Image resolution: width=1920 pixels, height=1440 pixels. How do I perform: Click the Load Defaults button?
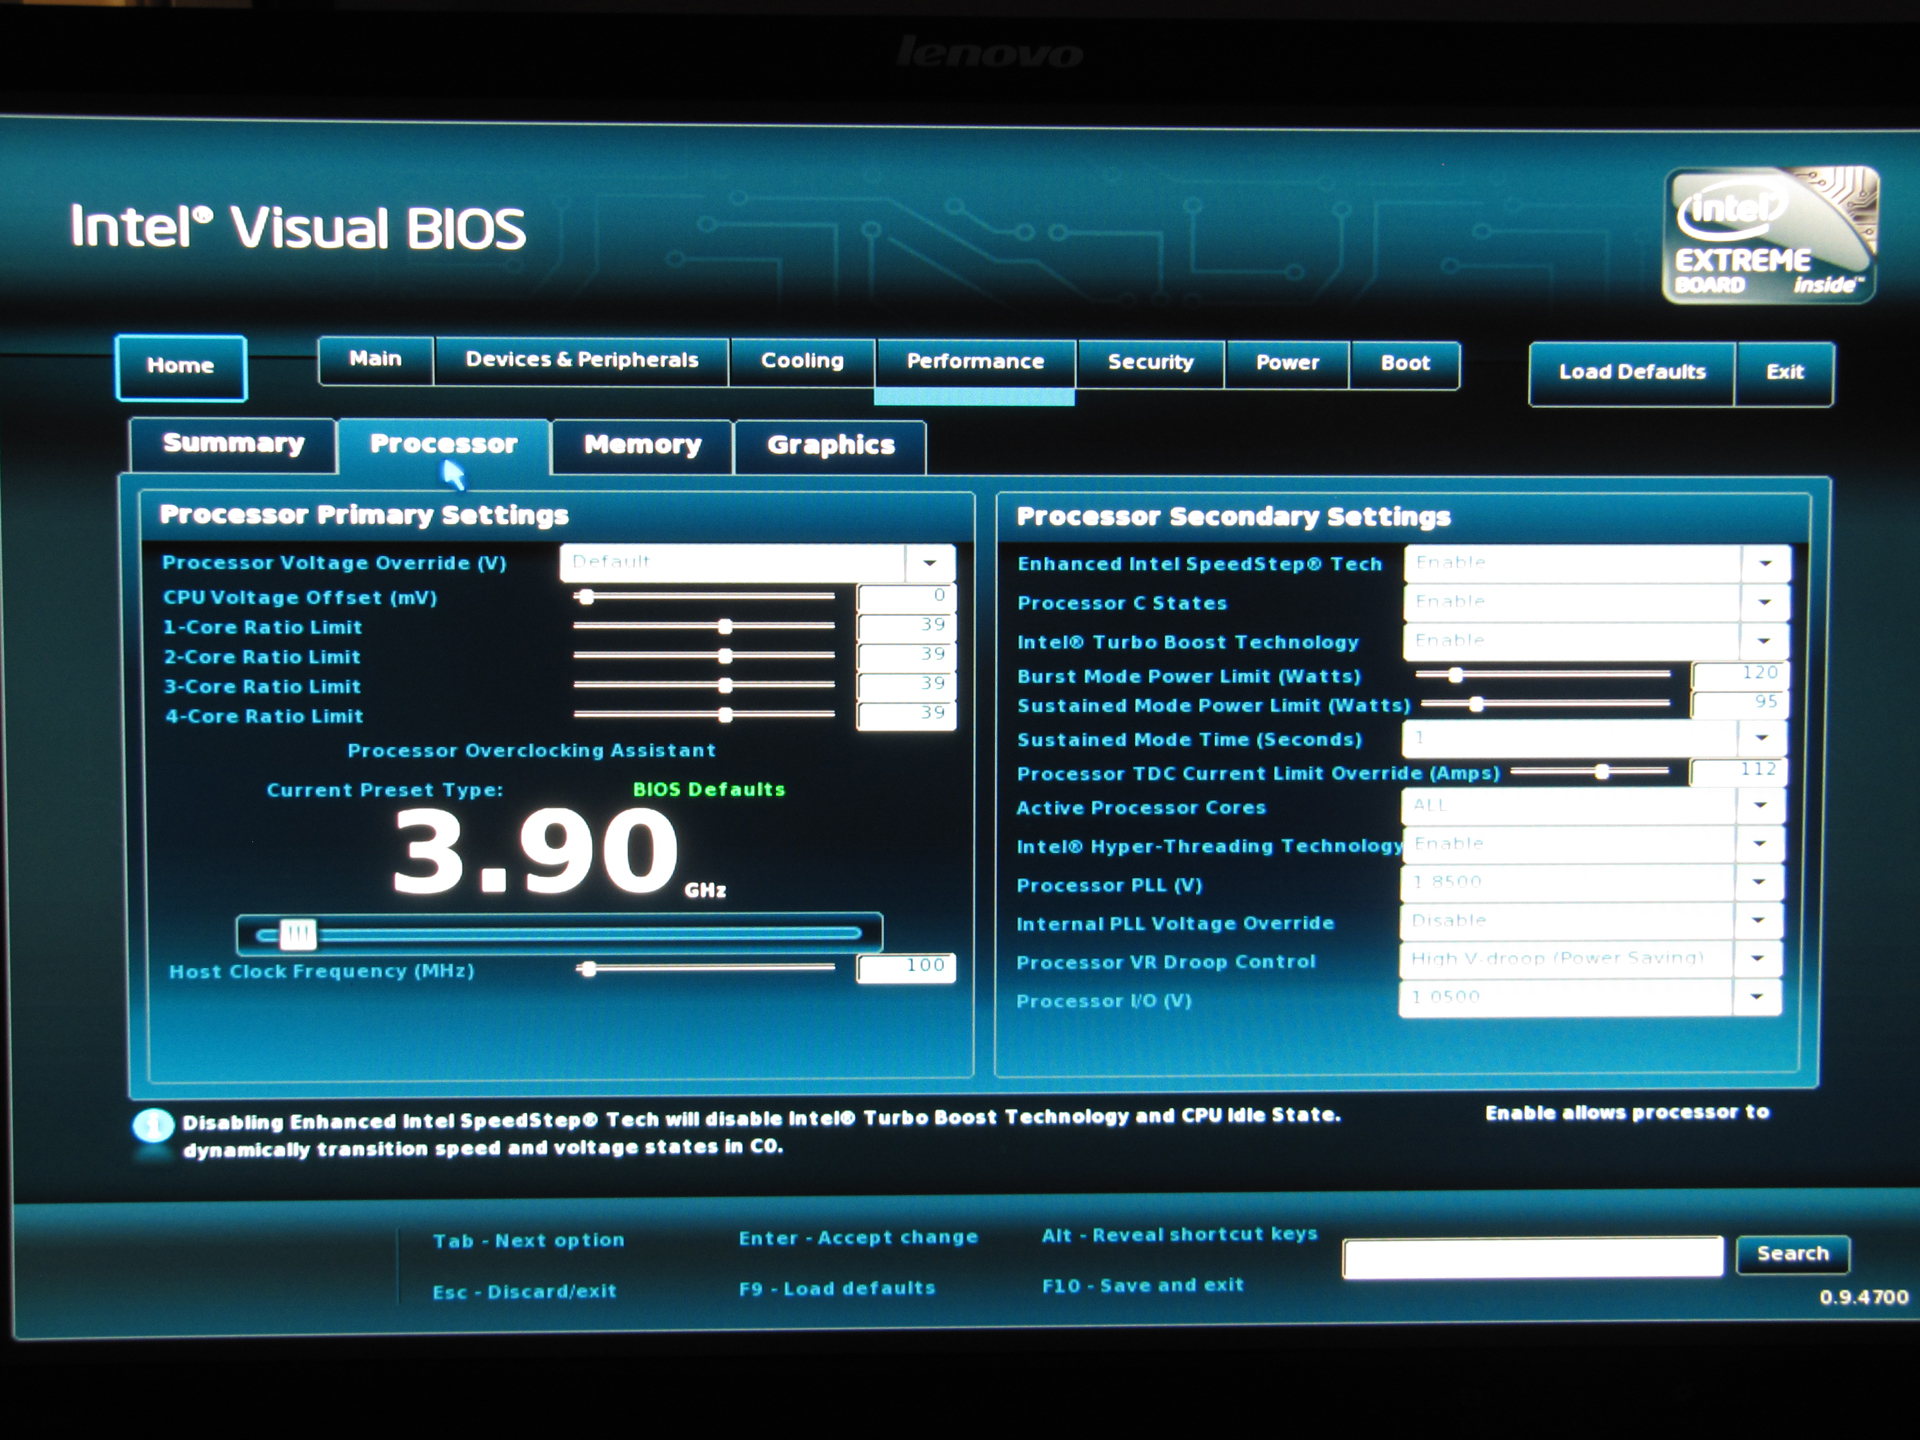(x=1632, y=373)
